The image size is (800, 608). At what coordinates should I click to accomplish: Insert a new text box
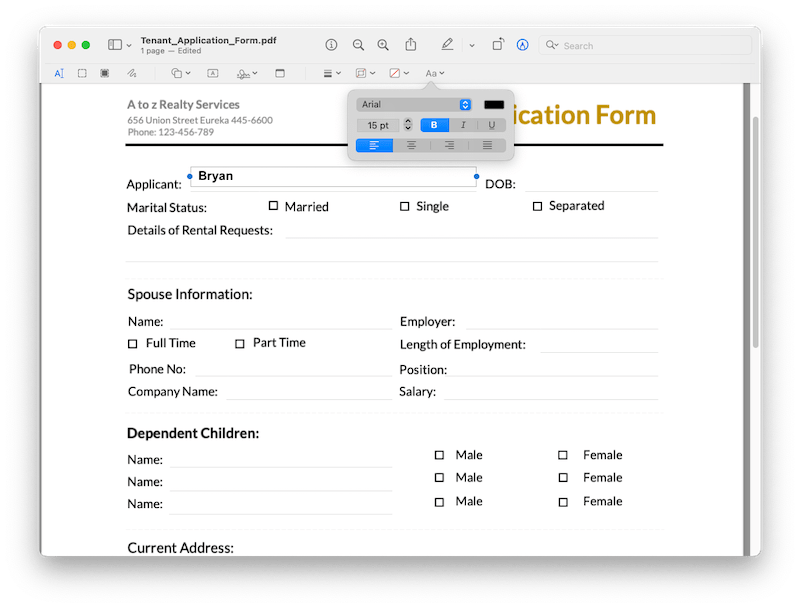click(213, 73)
